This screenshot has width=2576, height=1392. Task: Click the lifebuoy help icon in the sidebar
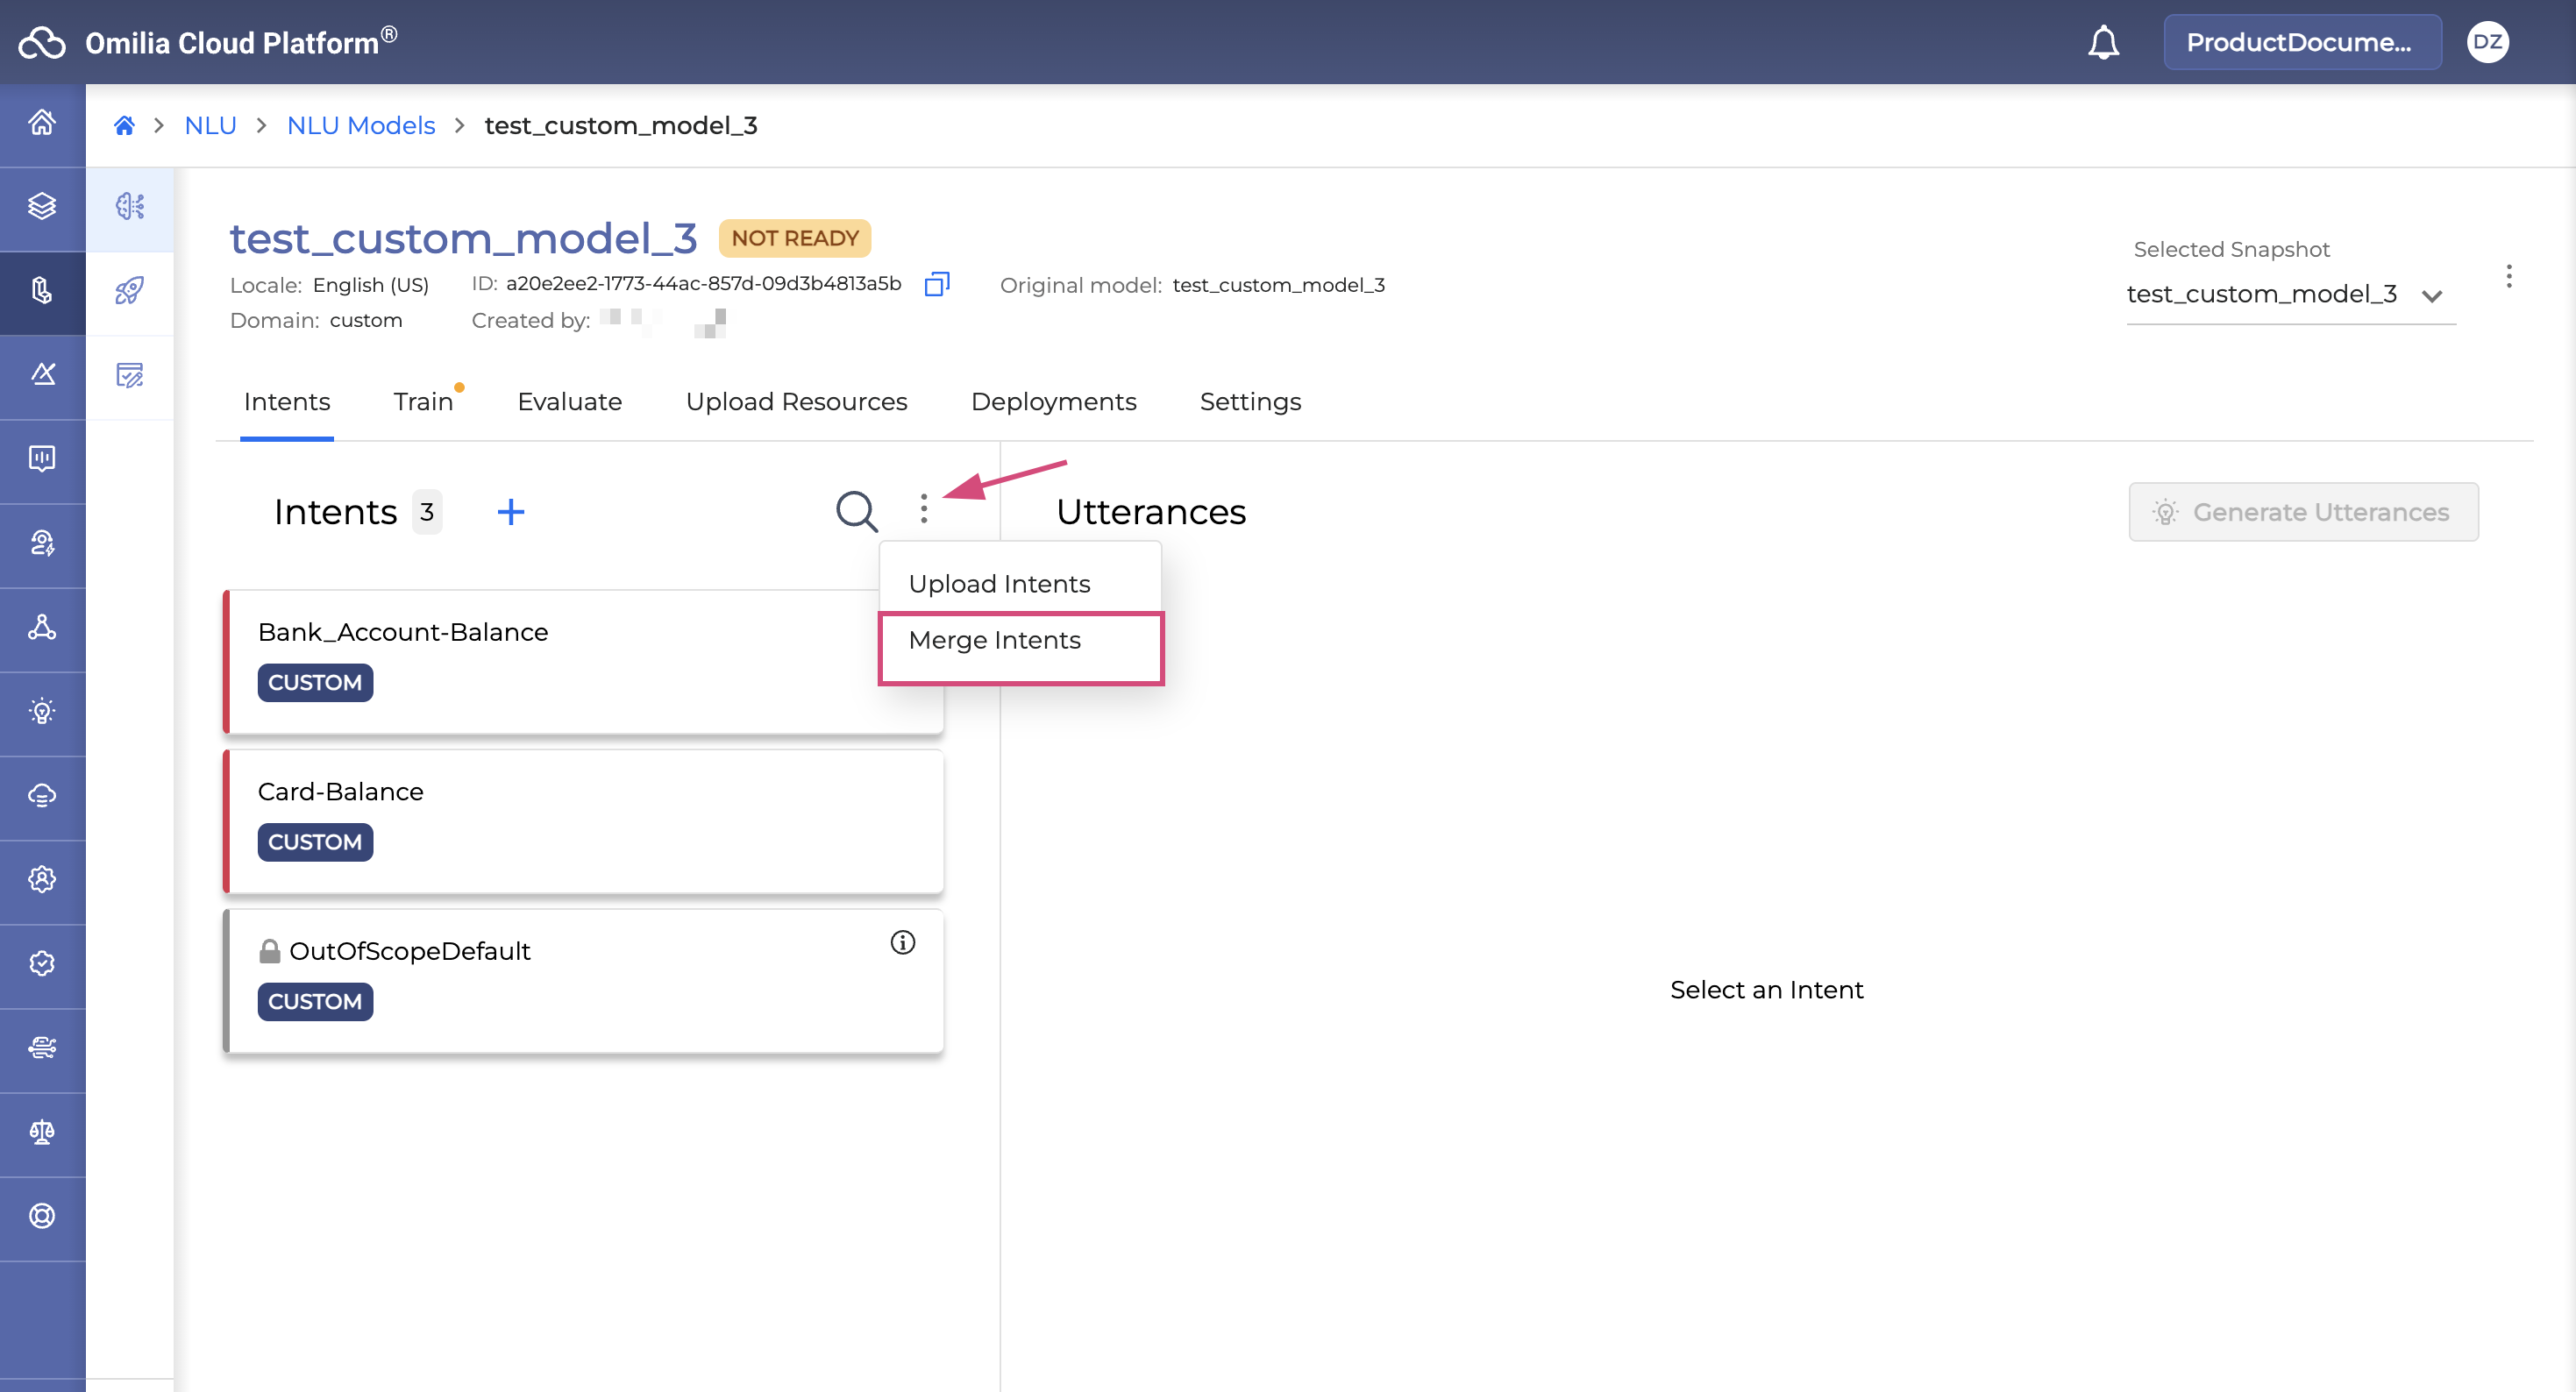(x=42, y=1216)
